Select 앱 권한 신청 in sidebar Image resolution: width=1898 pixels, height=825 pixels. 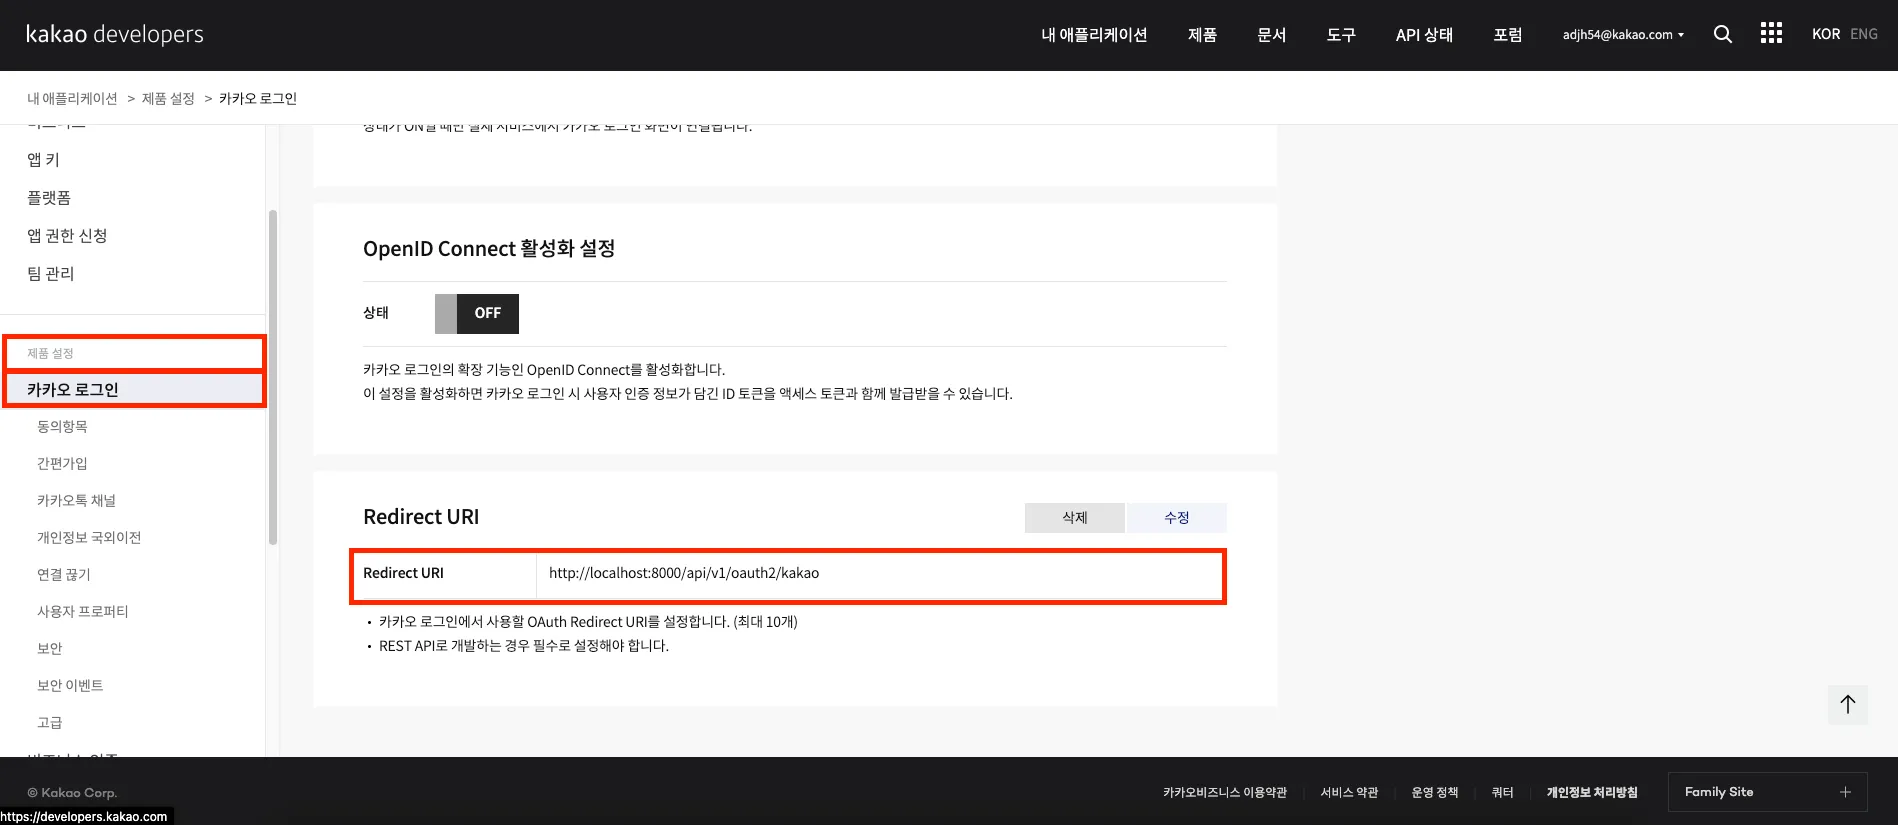point(67,235)
